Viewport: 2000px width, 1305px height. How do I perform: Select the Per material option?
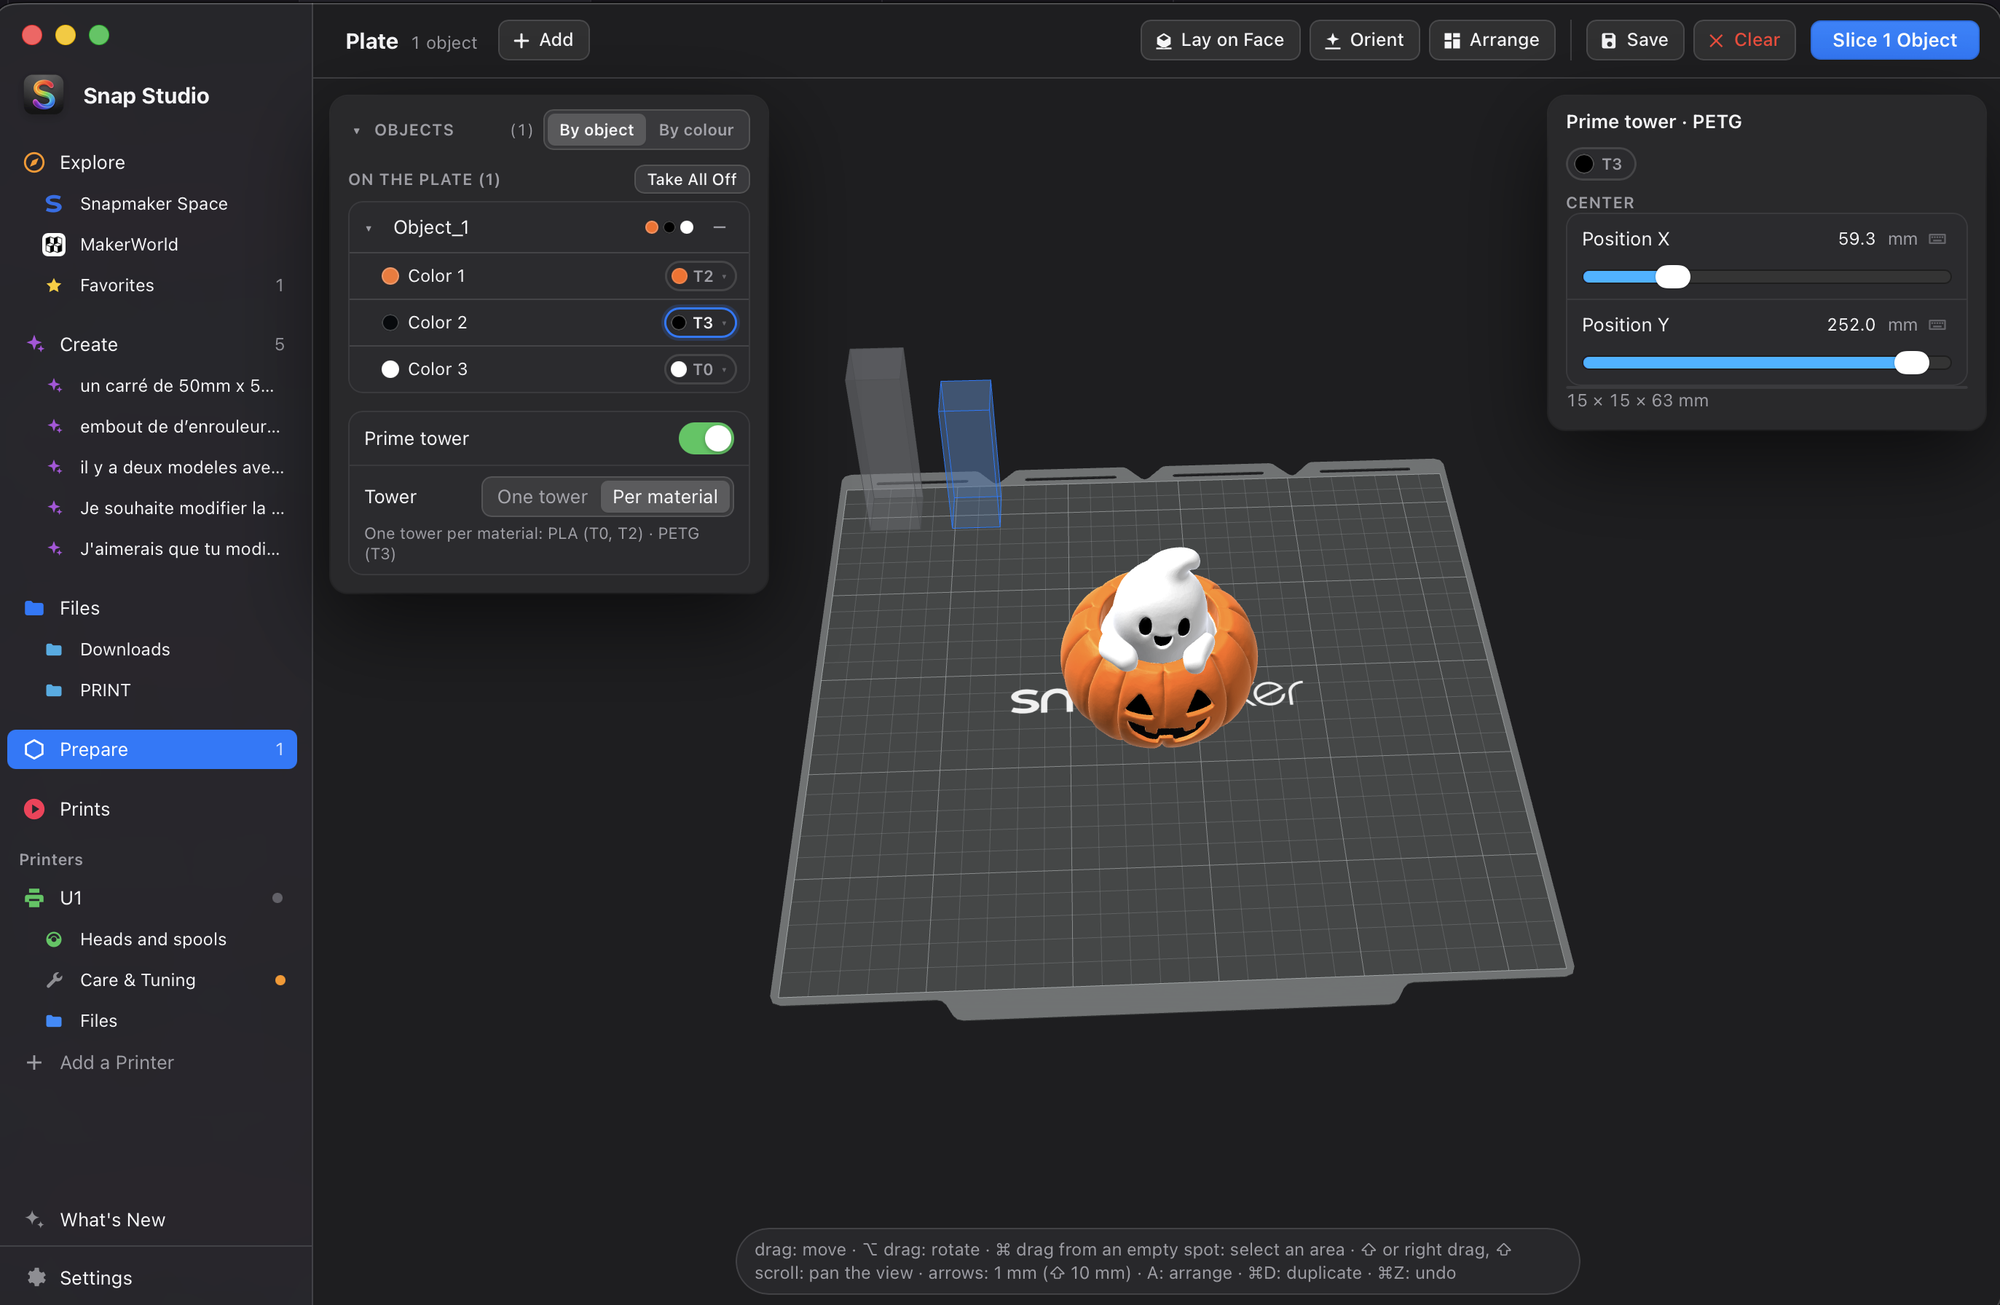[665, 497]
